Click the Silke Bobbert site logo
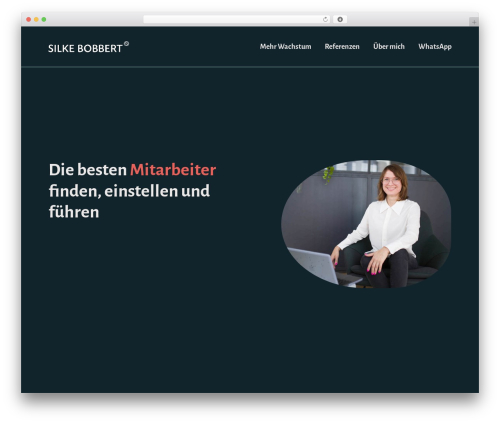 pos(88,48)
